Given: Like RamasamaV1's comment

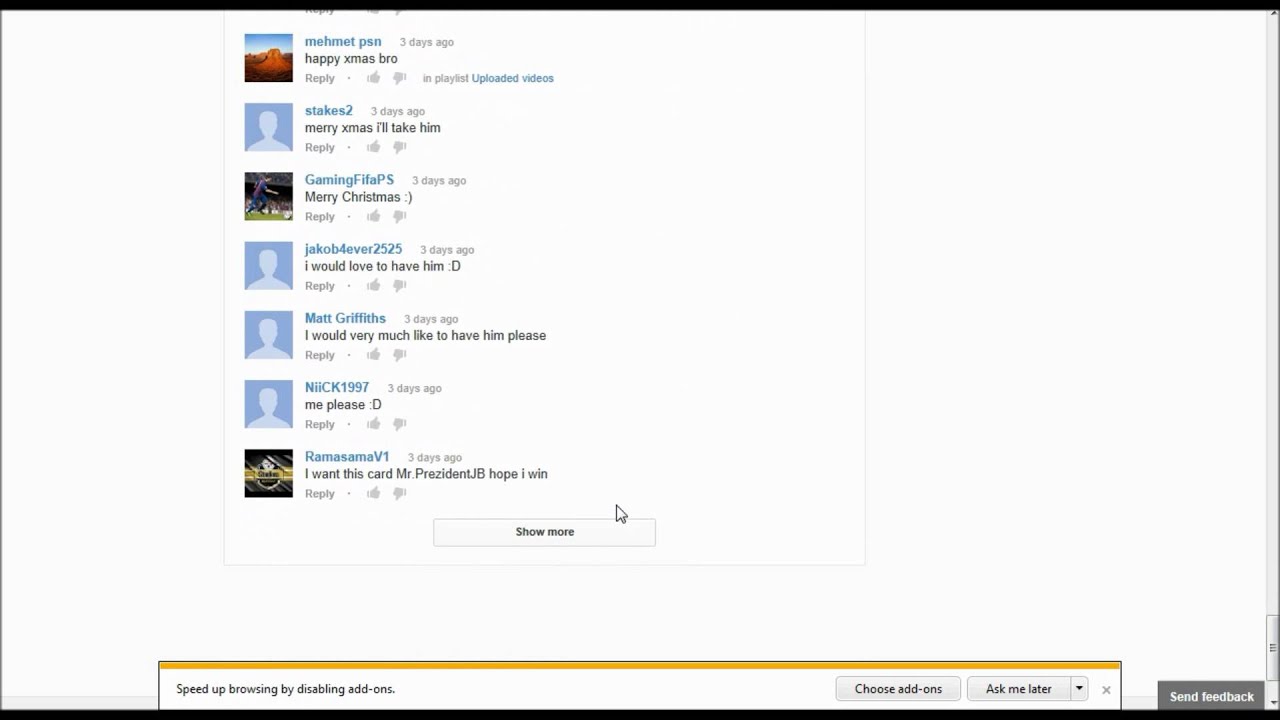Looking at the screenshot, I should pos(373,493).
